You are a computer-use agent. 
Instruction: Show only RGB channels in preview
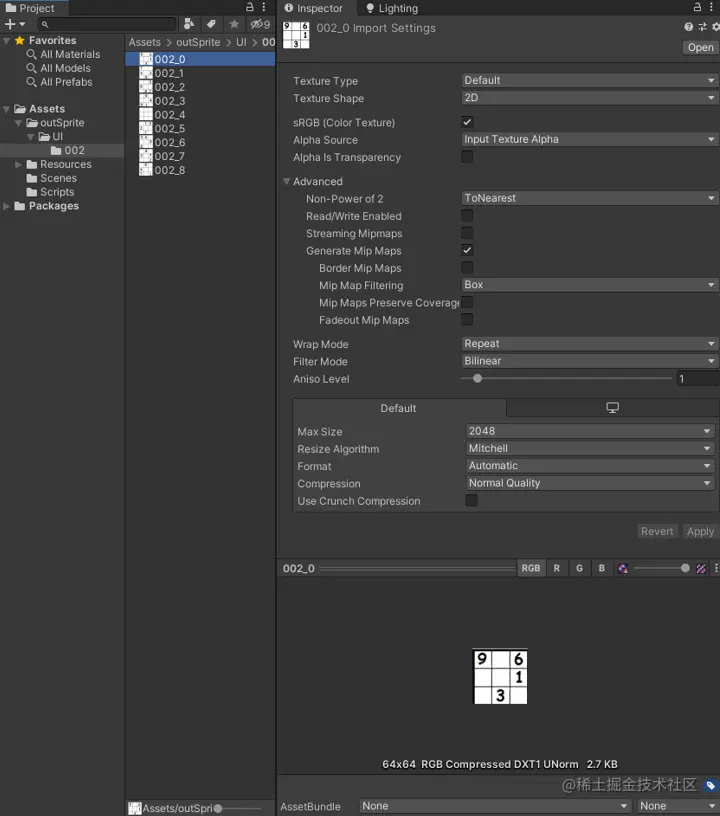531,568
